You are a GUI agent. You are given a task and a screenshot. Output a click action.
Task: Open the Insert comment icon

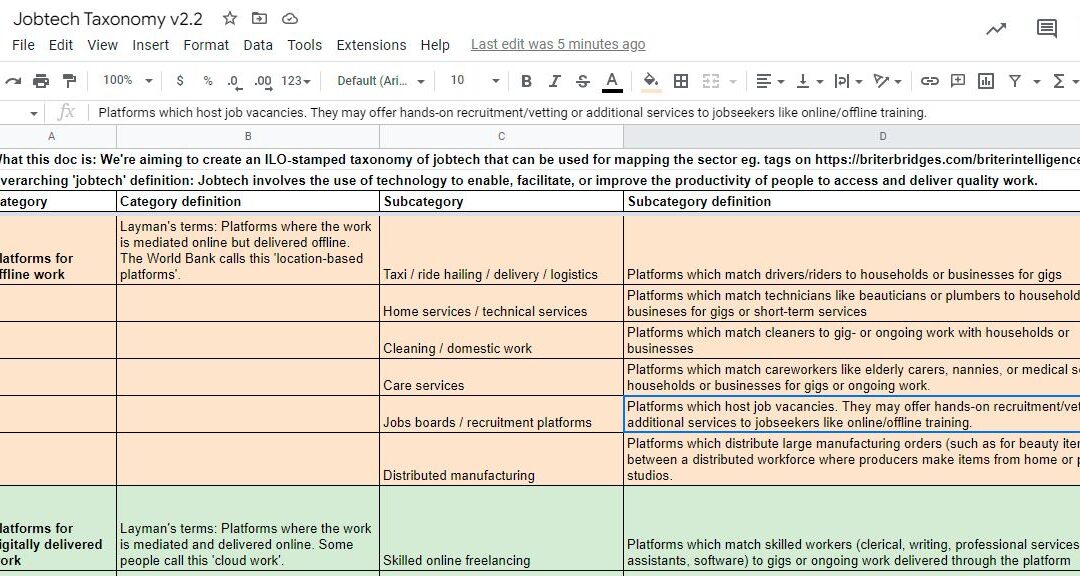[x=958, y=80]
